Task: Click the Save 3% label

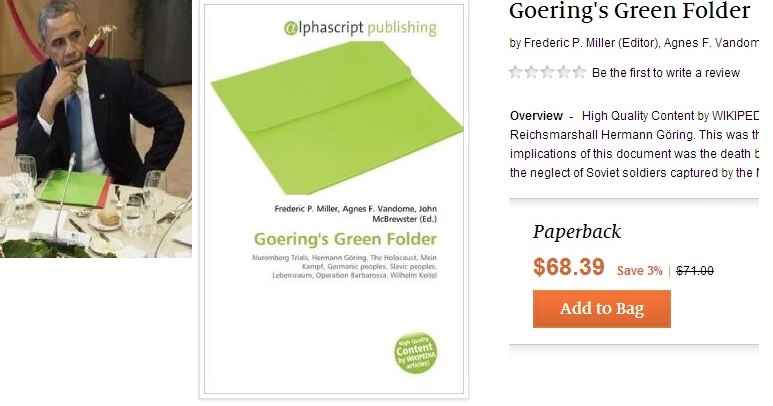Action: (x=639, y=271)
